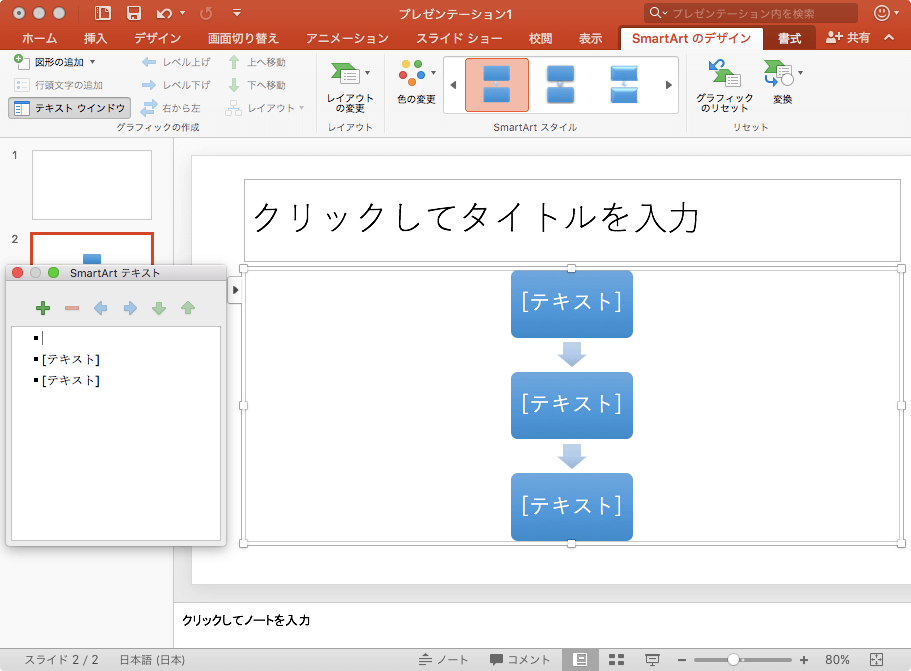Image resolution: width=911 pixels, height=671 pixels.
Task: Show previous SmartArt styles with left arrow
Action: point(453,85)
